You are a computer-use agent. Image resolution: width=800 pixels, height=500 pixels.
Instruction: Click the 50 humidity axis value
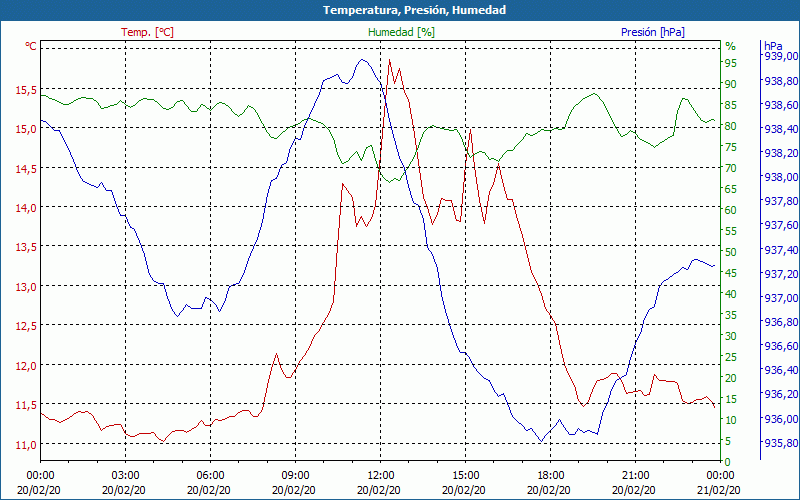731,252
